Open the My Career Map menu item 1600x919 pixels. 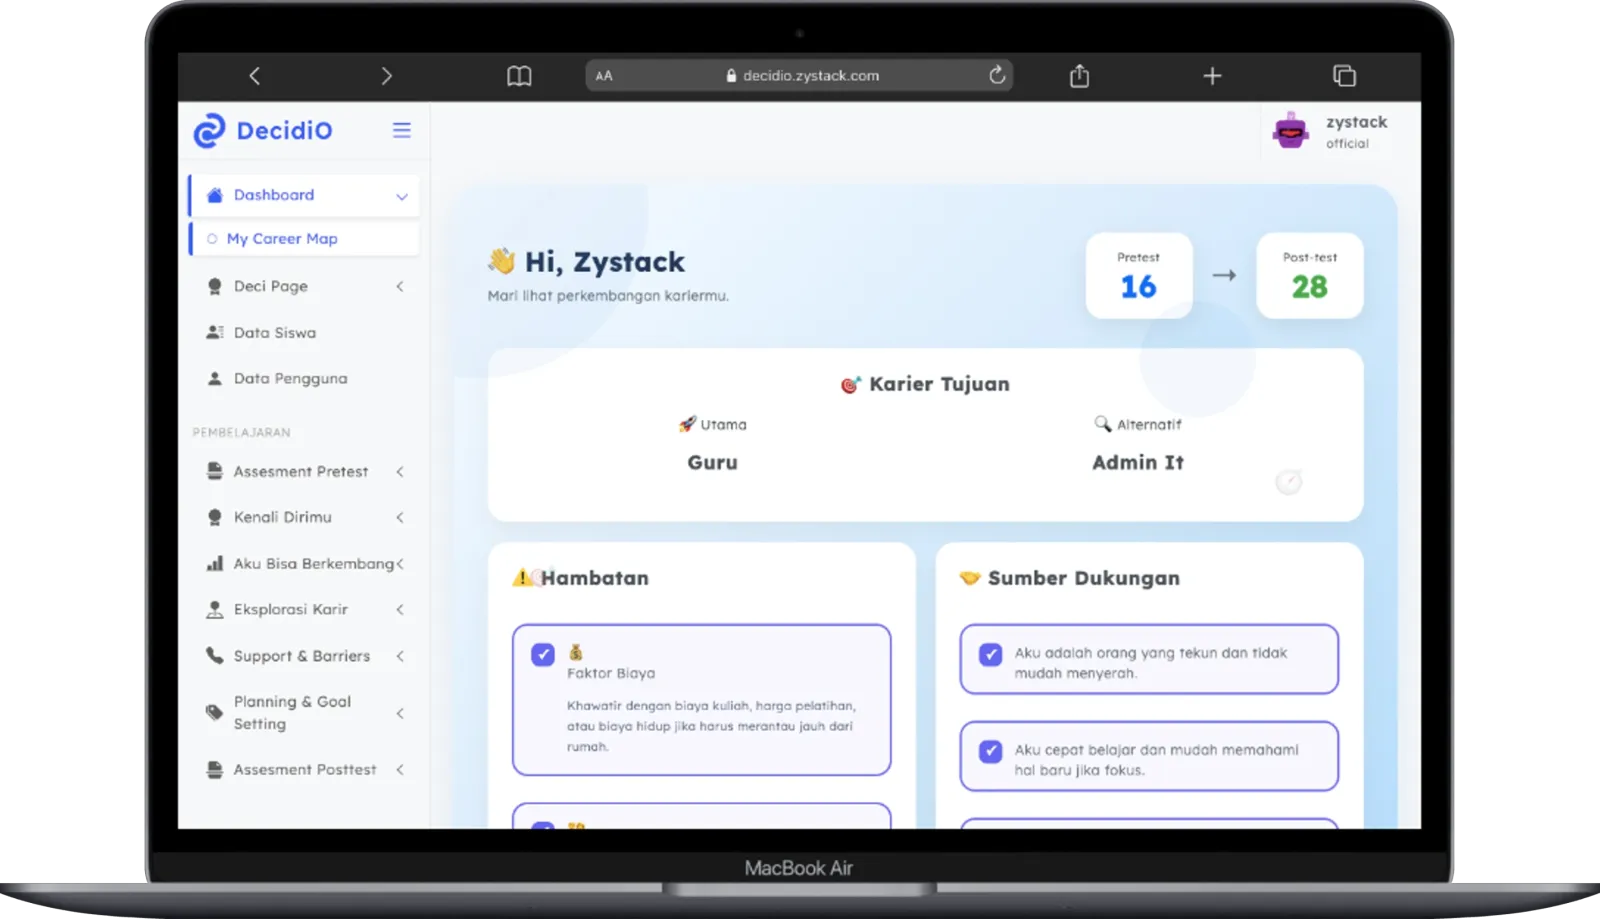304,239
